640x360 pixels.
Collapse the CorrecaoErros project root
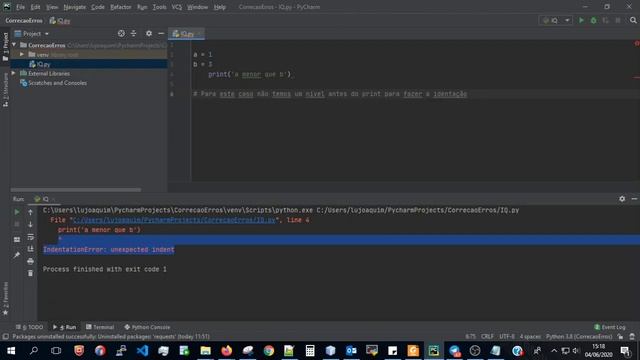[x=14, y=45]
